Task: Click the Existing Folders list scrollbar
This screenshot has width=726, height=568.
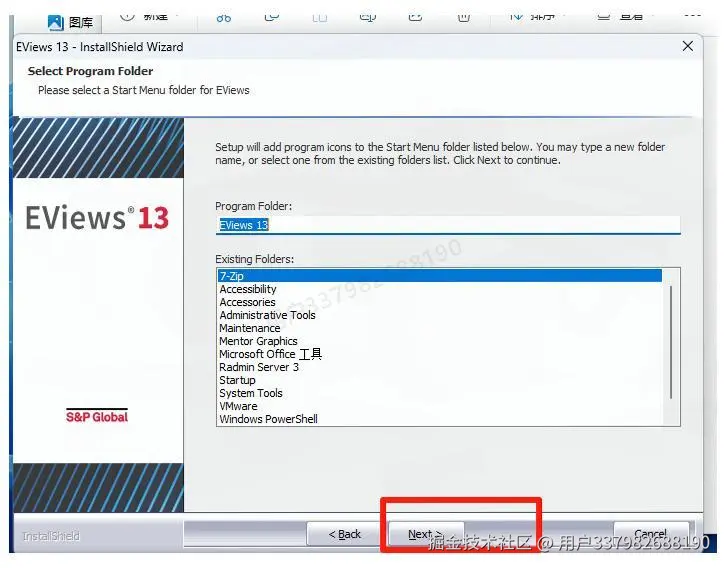Action: [671, 343]
